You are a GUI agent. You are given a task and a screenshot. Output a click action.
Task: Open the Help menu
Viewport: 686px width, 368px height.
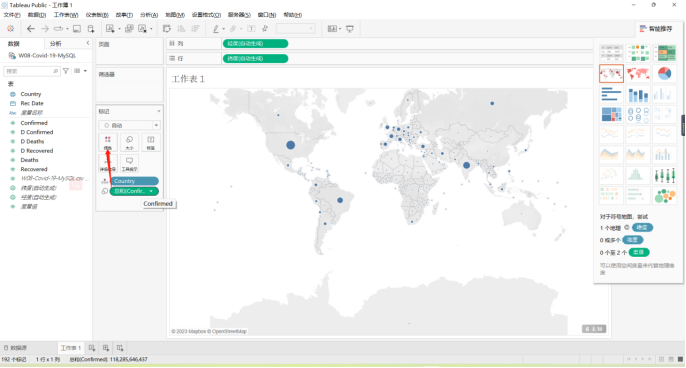coord(293,15)
